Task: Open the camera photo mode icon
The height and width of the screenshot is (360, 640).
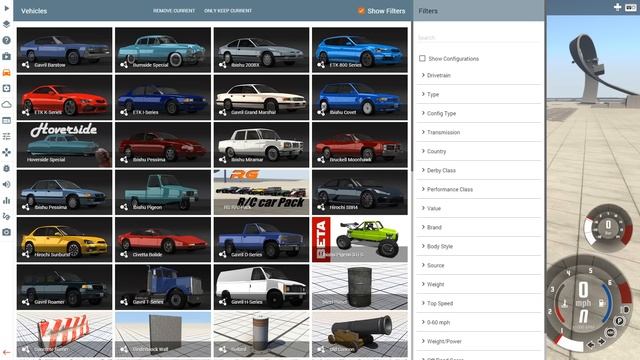Action: click(7, 232)
